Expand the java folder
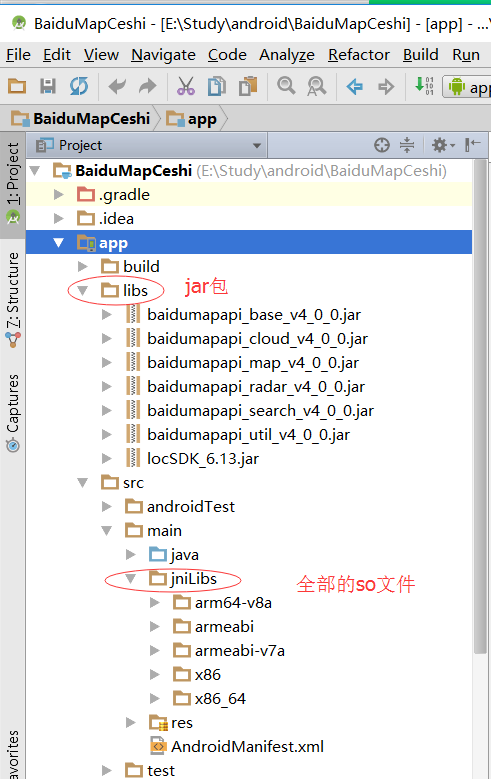The height and width of the screenshot is (779, 491). 131,554
